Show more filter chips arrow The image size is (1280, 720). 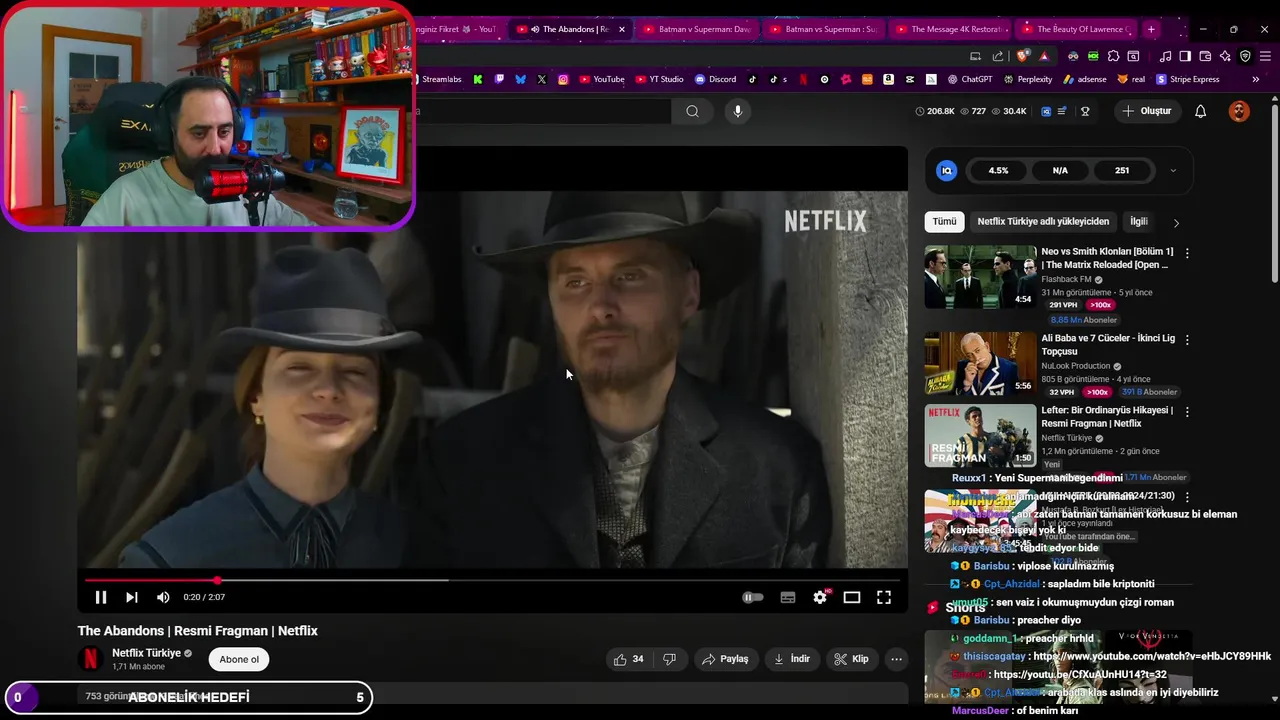(1176, 223)
